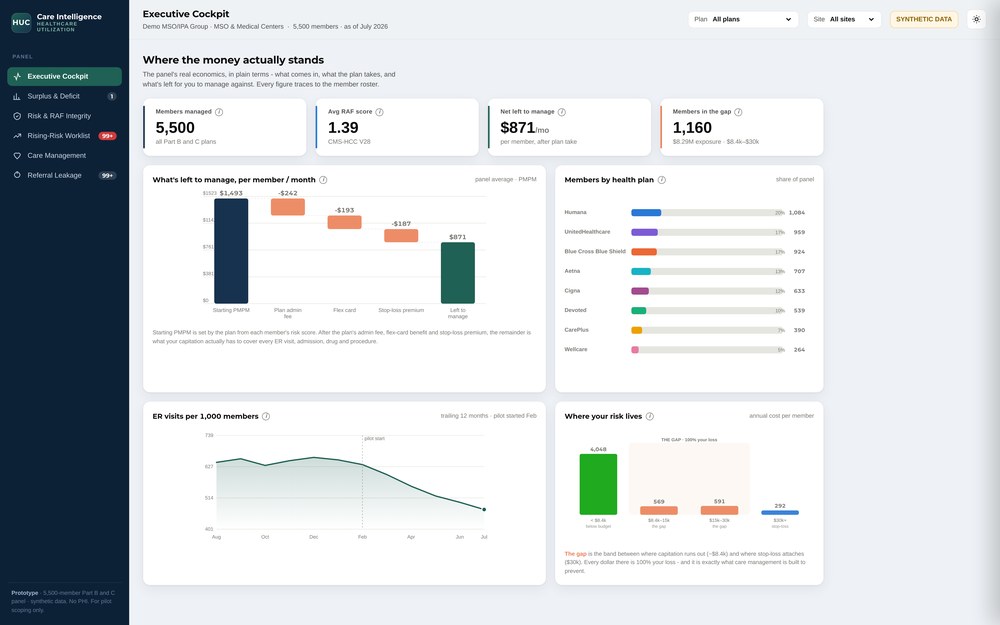The height and width of the screenshot is (625, 1000).
Task: Toggle the light/dark theme sun icon
Action: [x=976, y=19]
